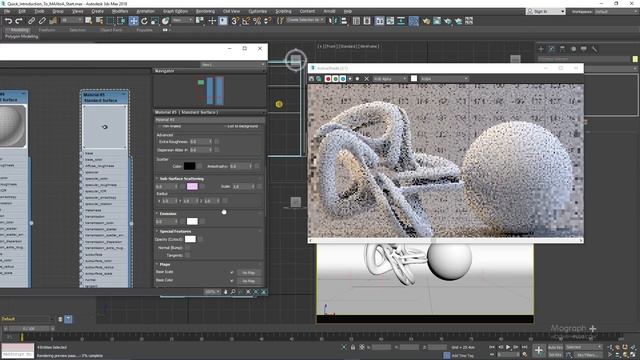
Task: Activate the Select and Rotate tool
Action: point(144,21)
